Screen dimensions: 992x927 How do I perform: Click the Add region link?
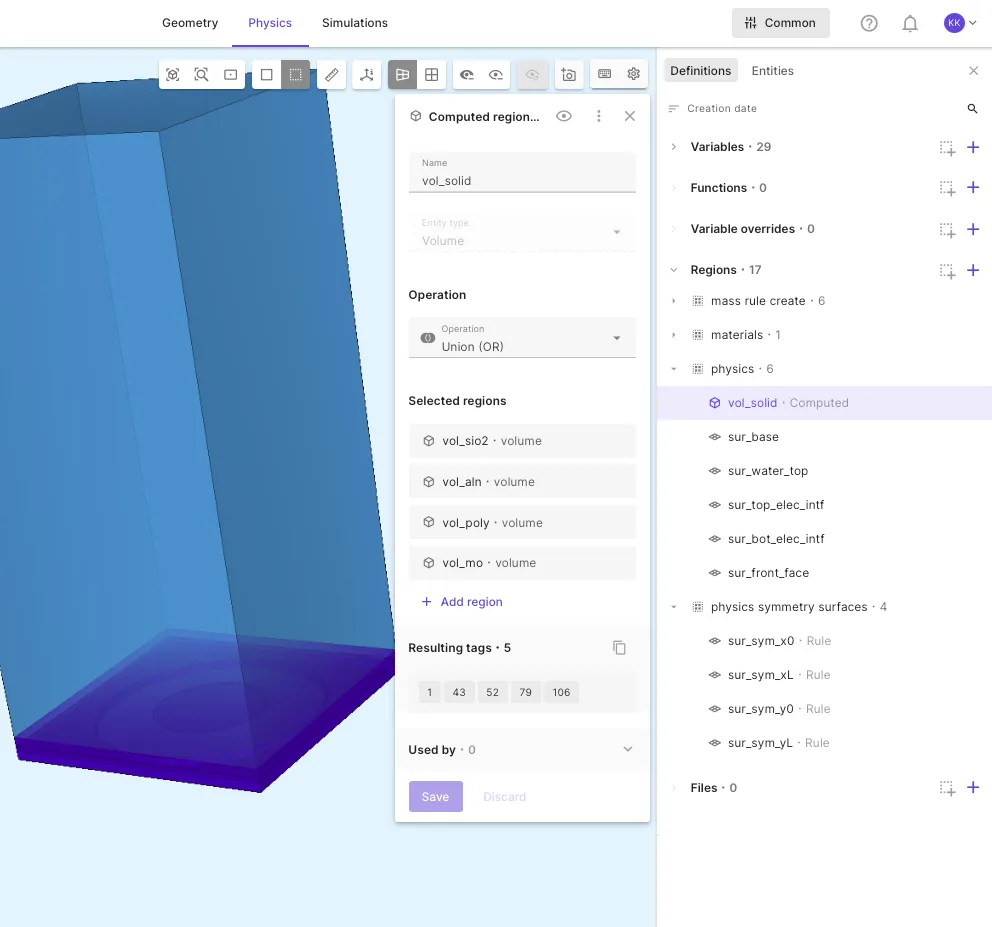pyautogui.click(x=462, y=602)
